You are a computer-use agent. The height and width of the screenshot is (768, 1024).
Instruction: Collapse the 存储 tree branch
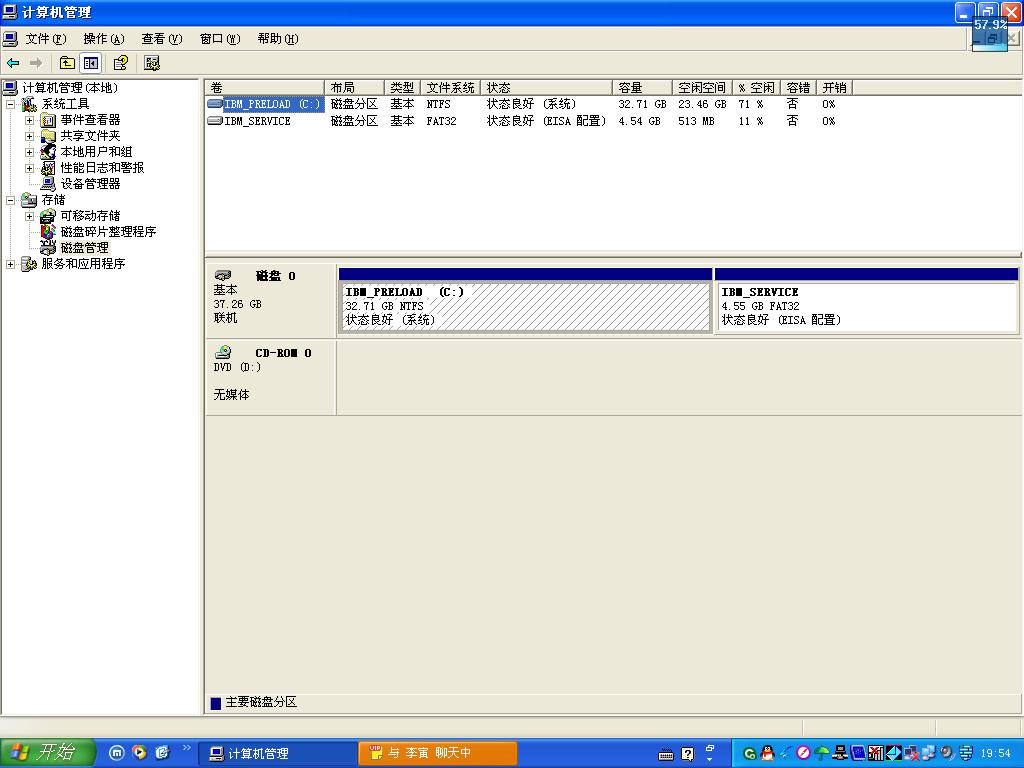click(x=10, y=200)
